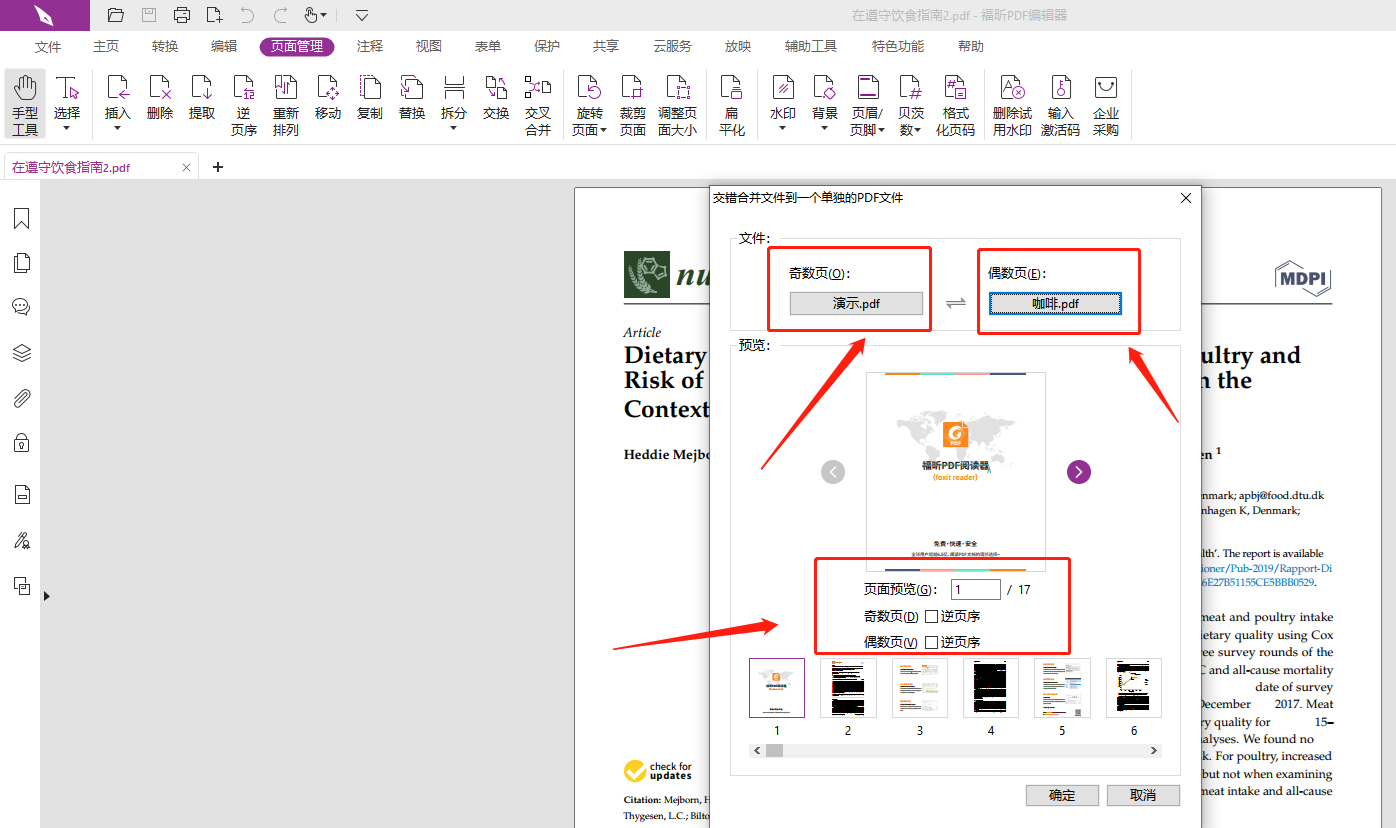Click the thumbnail horizontal scrollbar
Image resolution: width=1396 pixels, height=828 pixels.
pyautogui.click(x=955, y=750)
